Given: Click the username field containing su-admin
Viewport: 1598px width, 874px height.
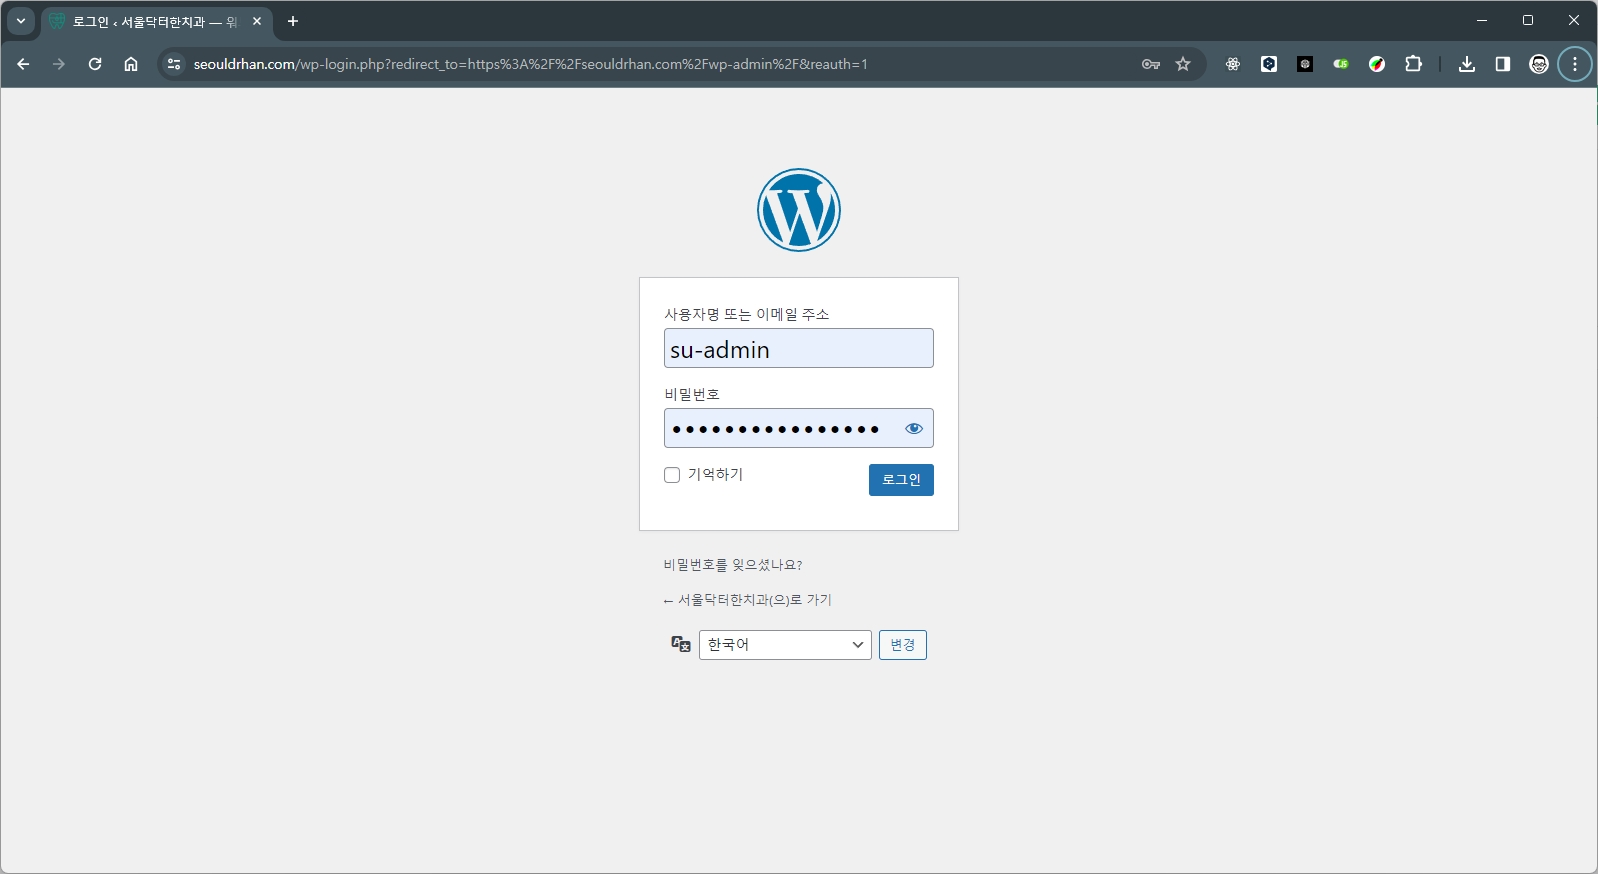Looking at the screenshot, I should tap(798, 349).
